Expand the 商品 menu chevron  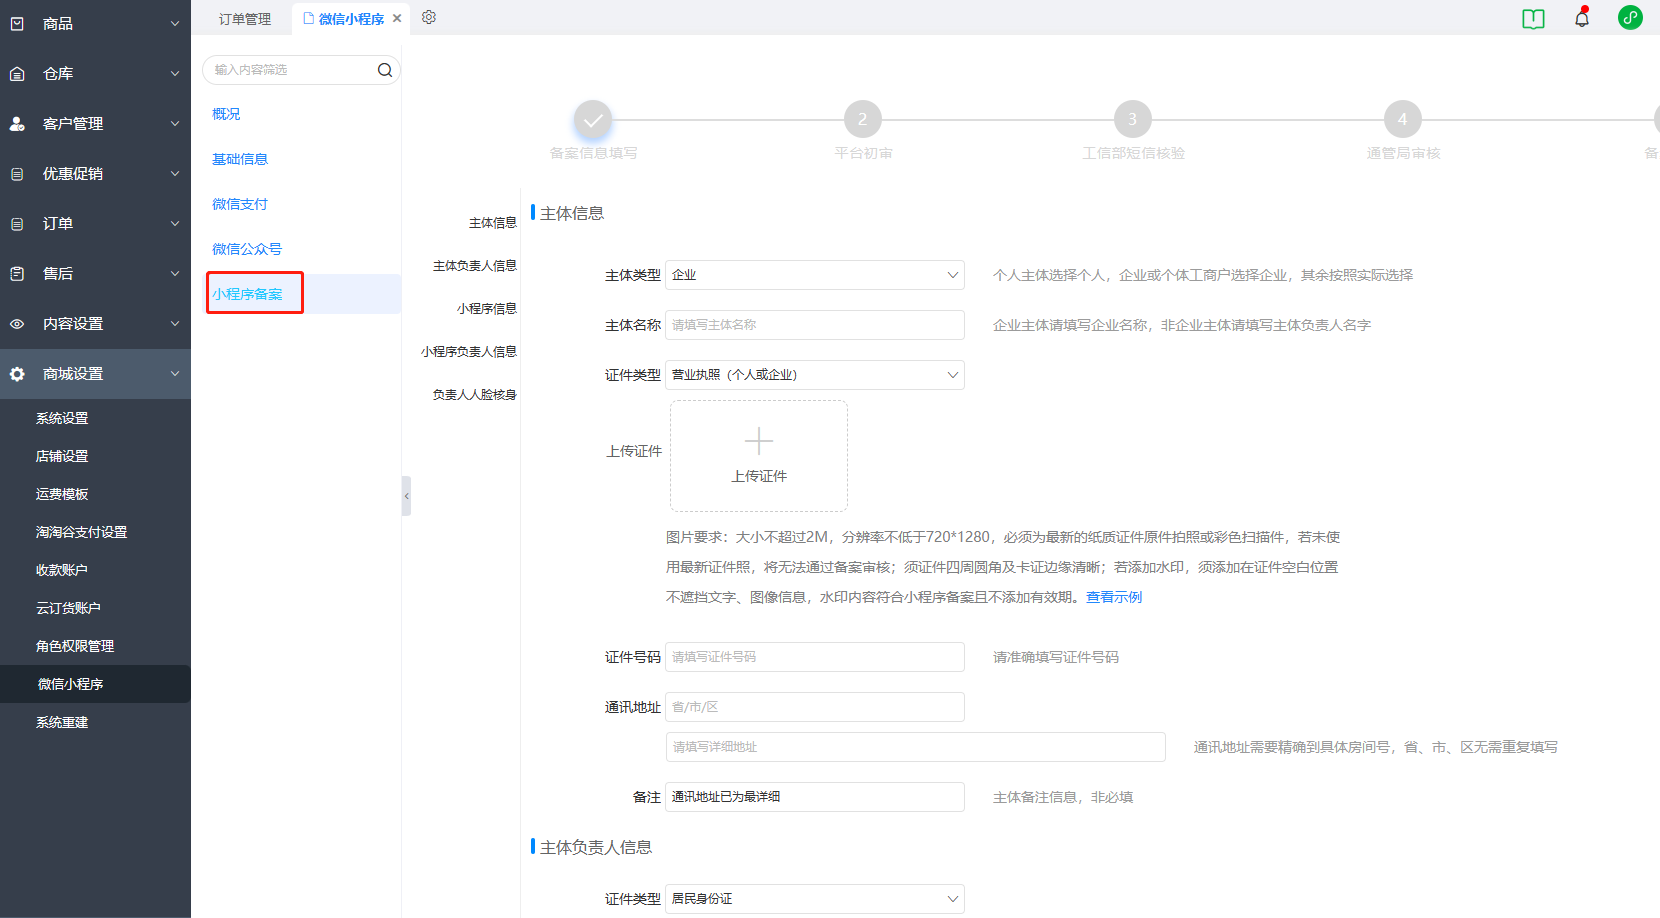(x=175, y=23)
